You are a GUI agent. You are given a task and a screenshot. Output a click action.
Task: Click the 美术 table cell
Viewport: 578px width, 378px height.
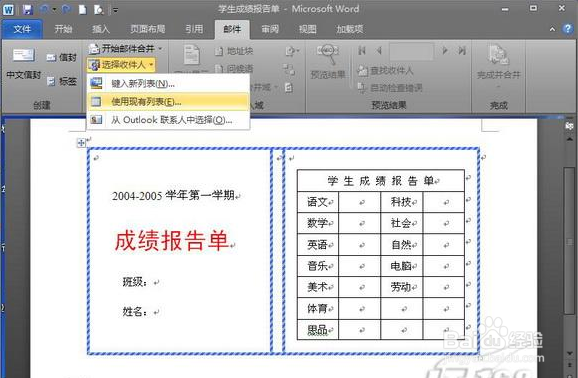tap(318, 287)
